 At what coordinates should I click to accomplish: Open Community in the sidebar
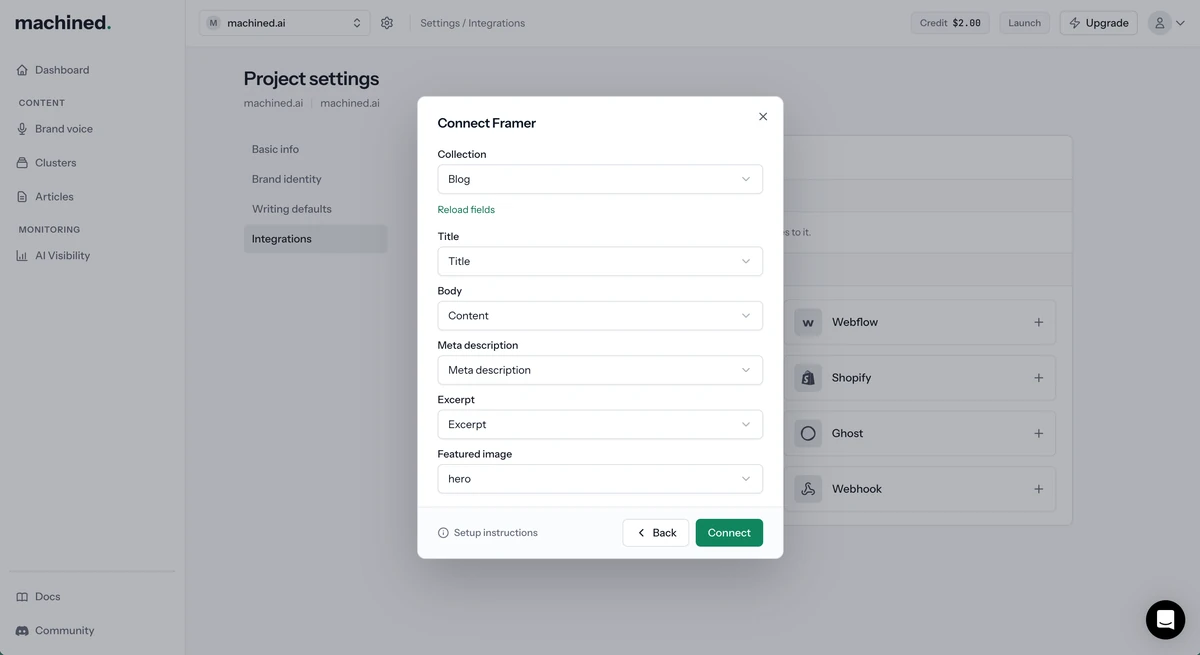[64, 631]
